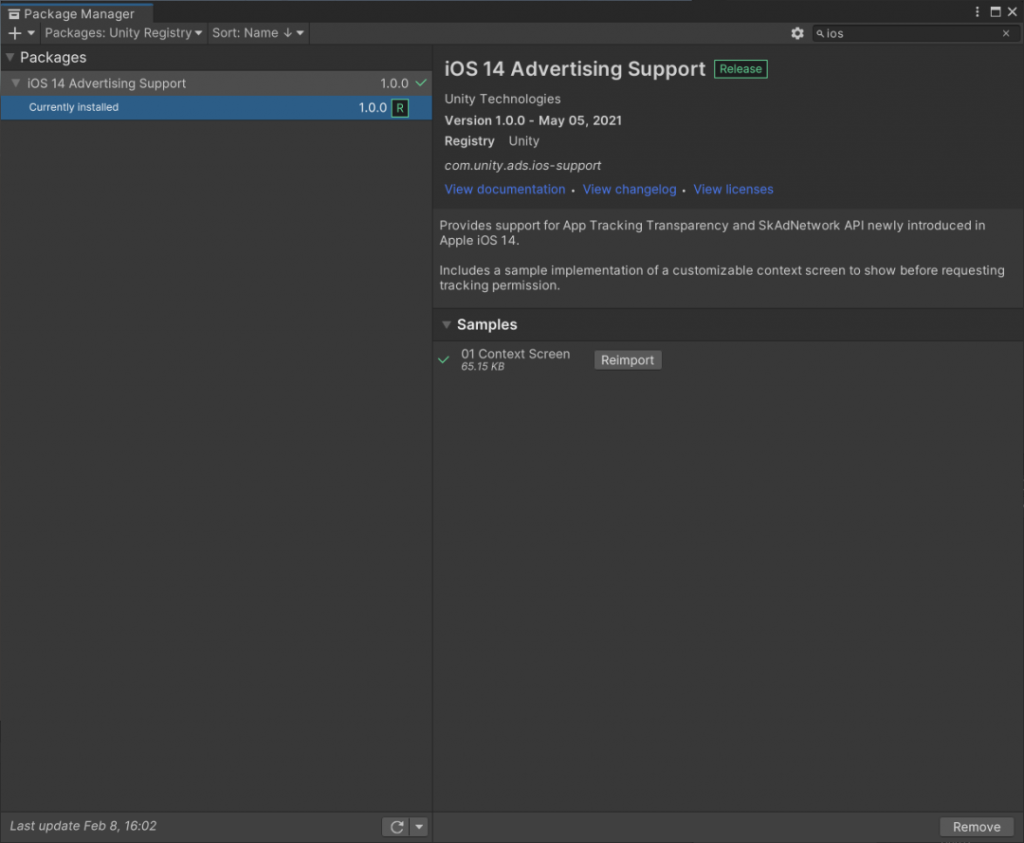Focus the package search input field

tap(914, 33)
